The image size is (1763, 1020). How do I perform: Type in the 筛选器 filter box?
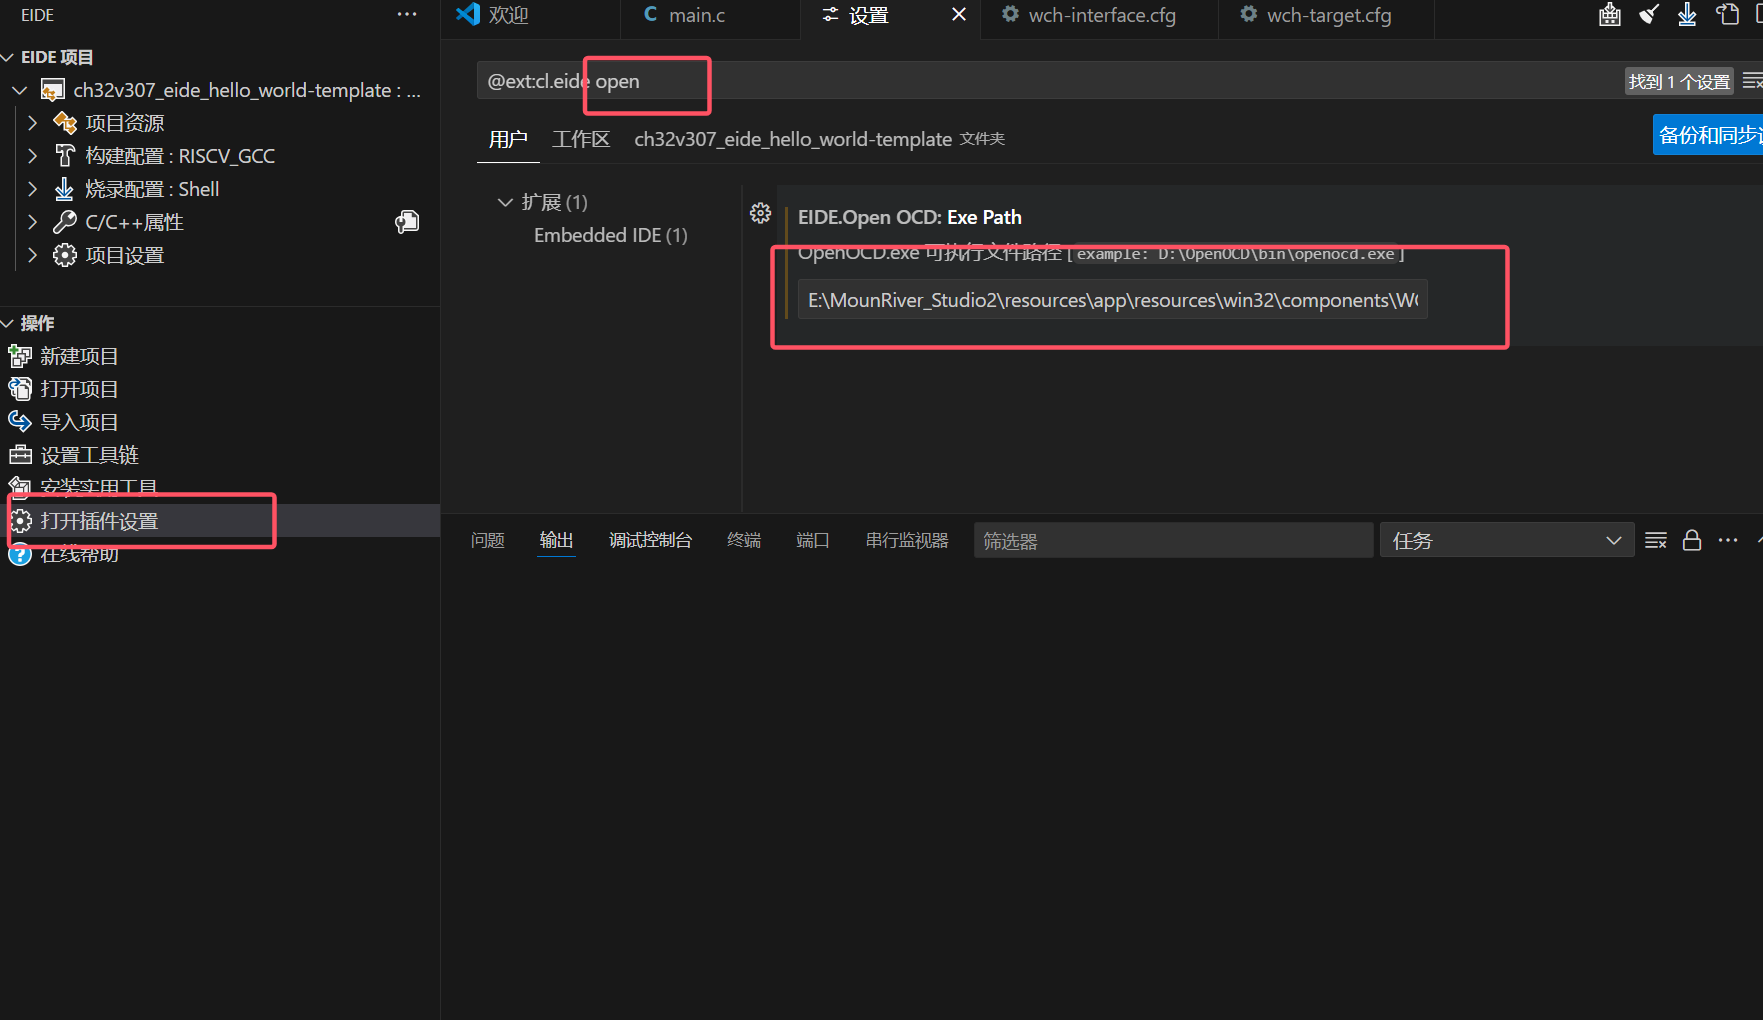pos(1172,540)
